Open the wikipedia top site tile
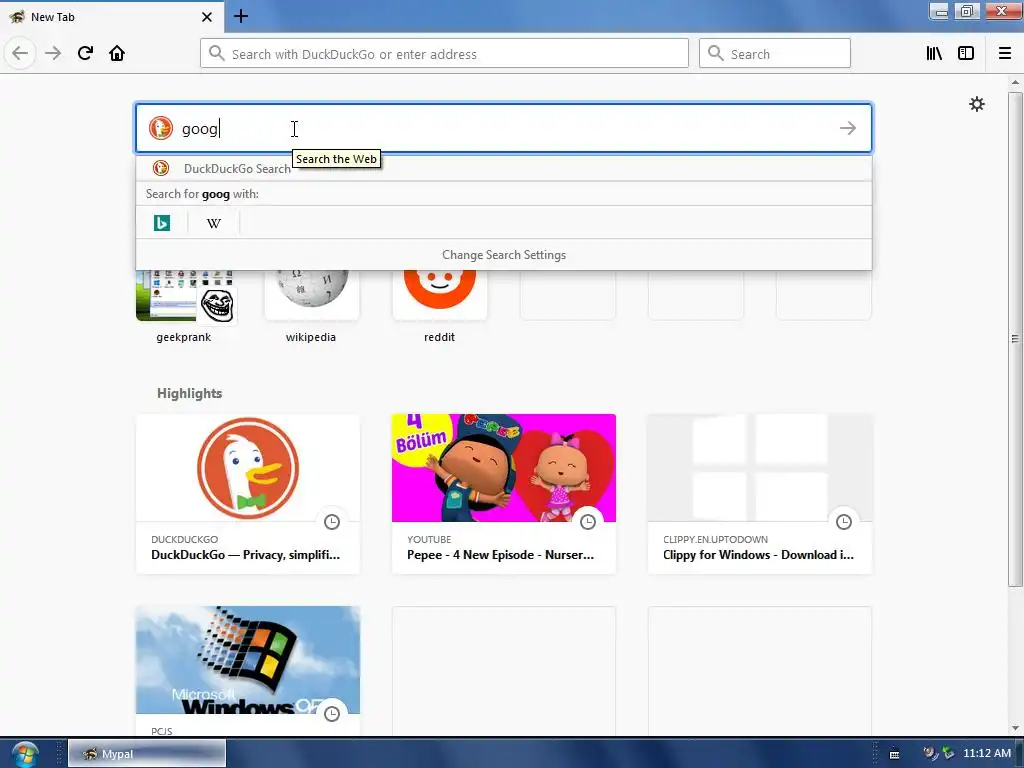Screen dimensions: 1024x768 click(x=312, y=296)
